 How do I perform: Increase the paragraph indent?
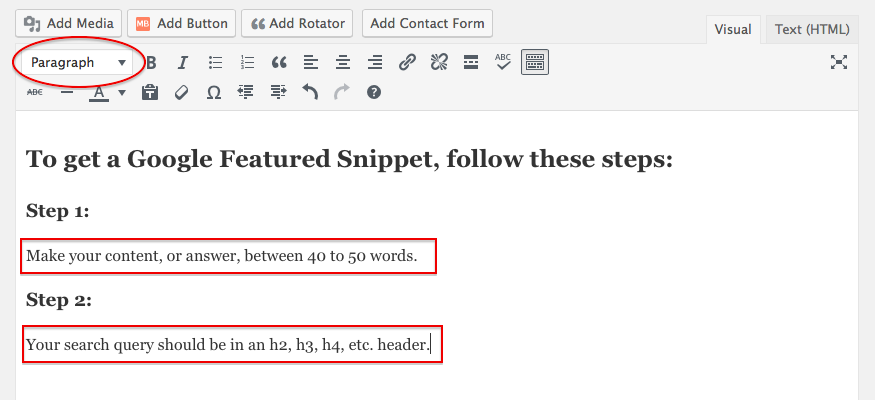[278, 92]
